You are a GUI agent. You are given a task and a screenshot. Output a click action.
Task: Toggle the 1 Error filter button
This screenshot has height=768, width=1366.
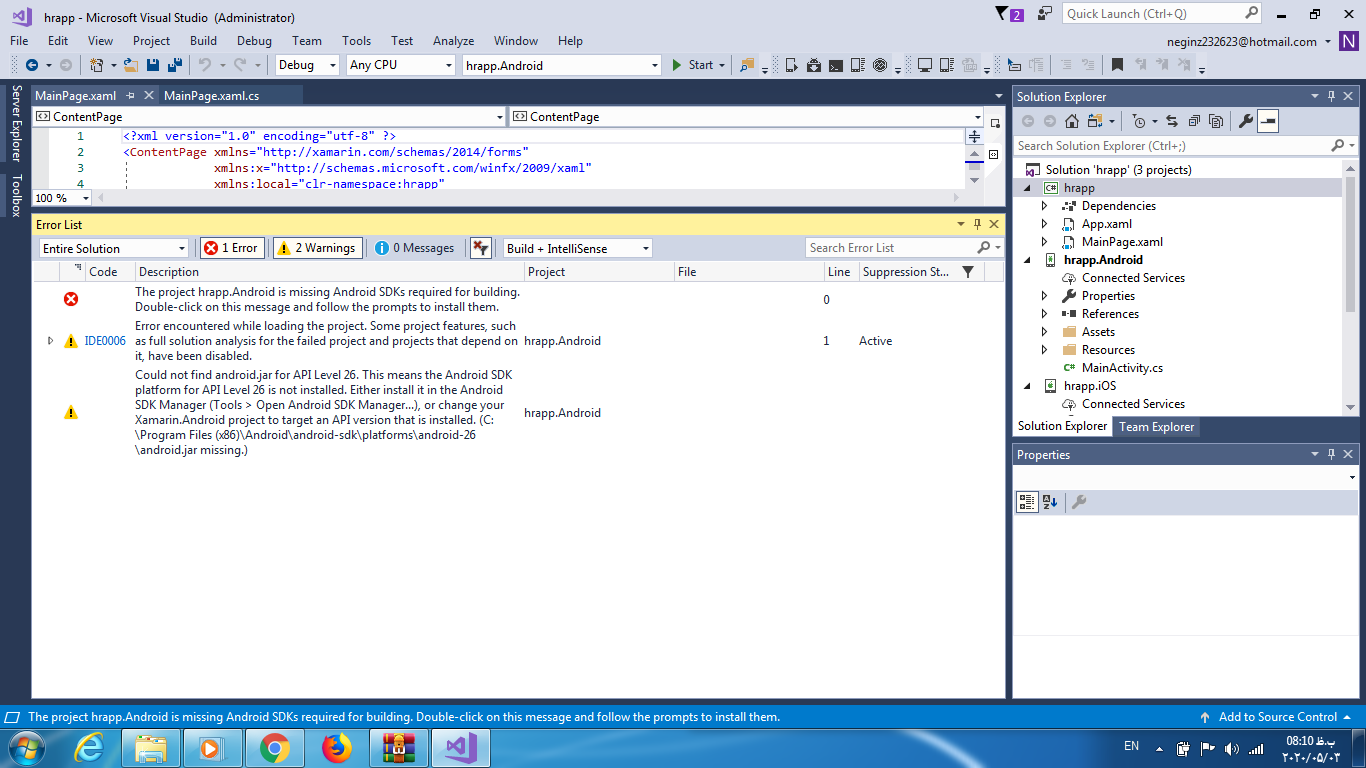232,248
